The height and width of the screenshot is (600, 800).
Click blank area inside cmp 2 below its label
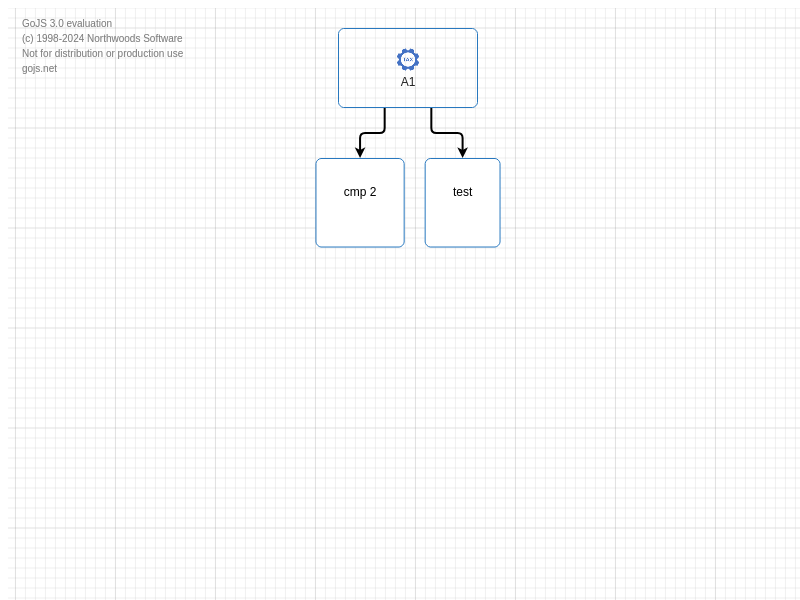[360, 225]
